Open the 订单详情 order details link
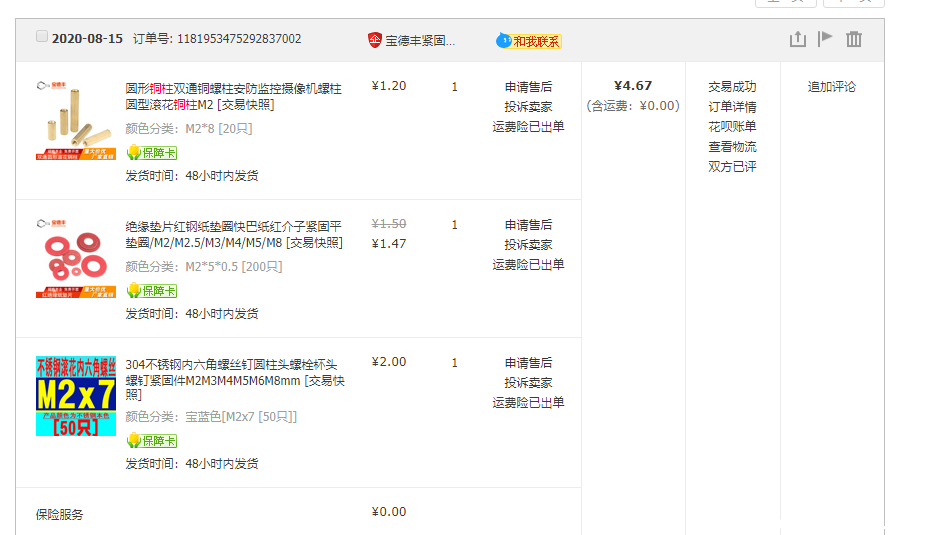 click(732, 107)
